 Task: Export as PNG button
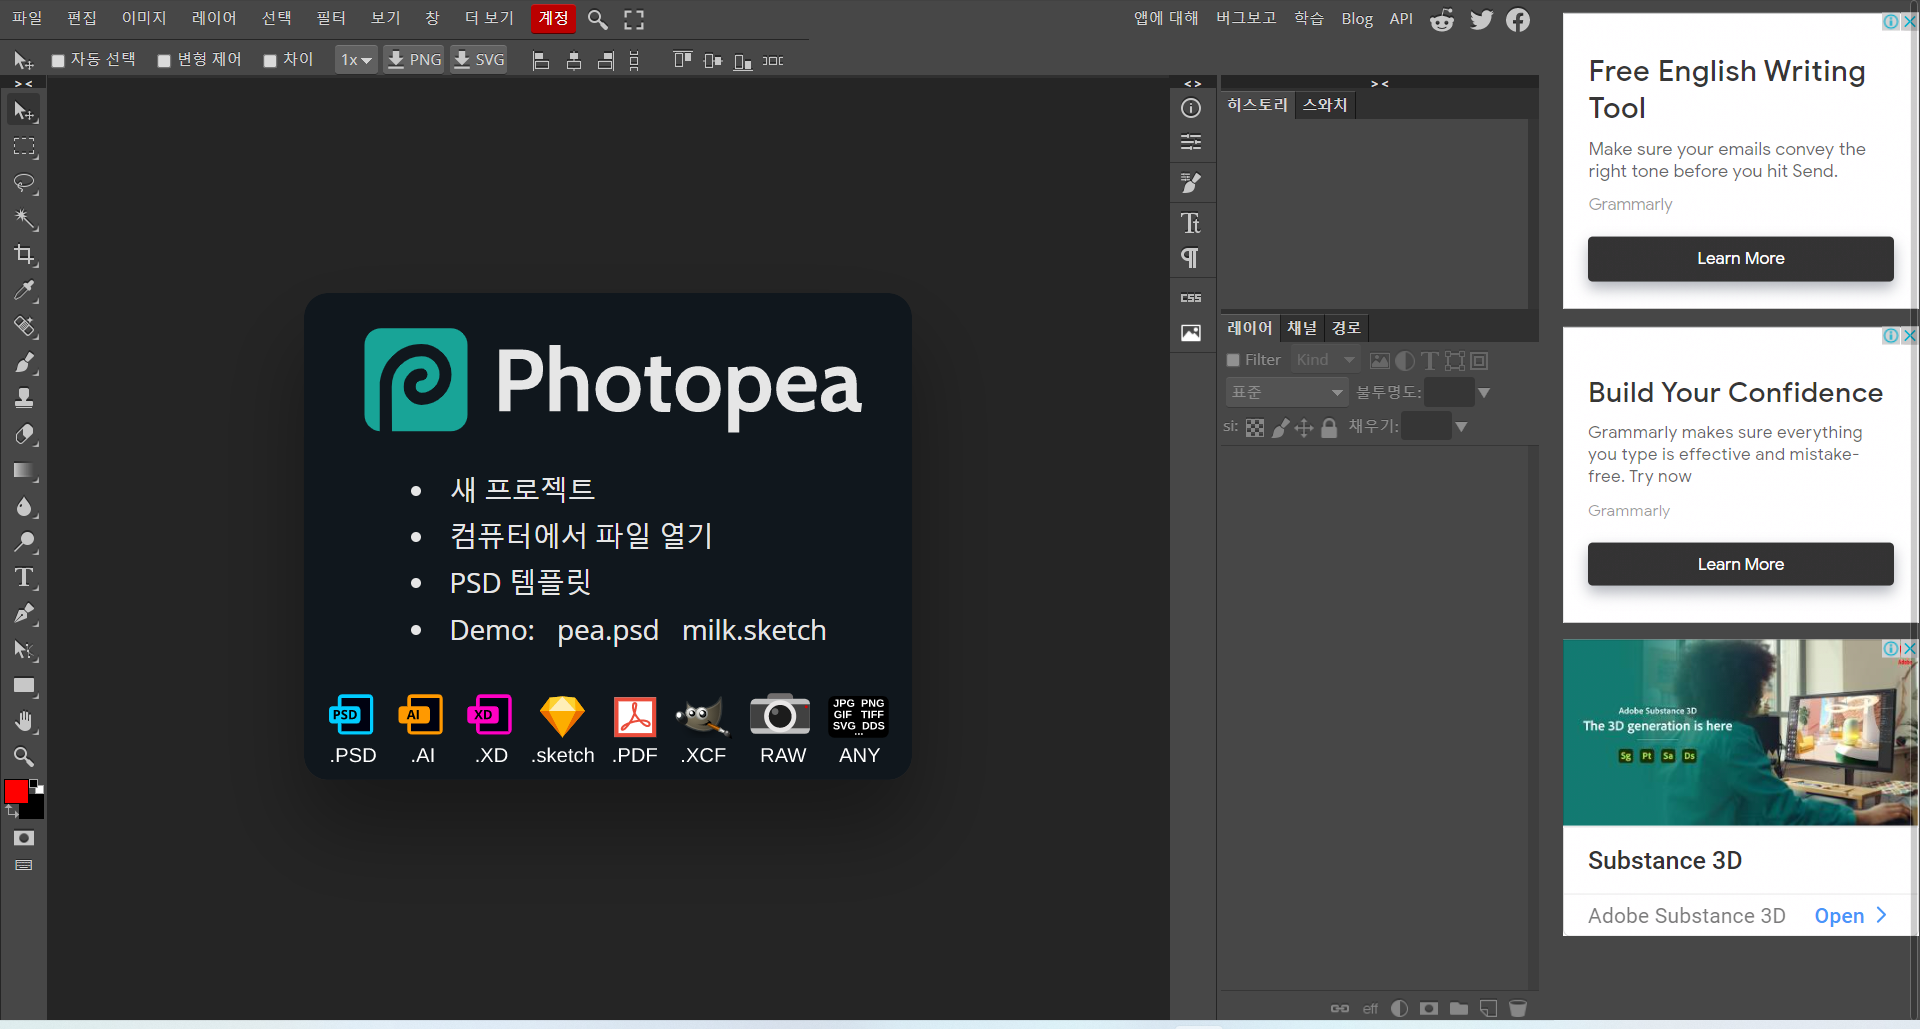(x=414, y=60)
